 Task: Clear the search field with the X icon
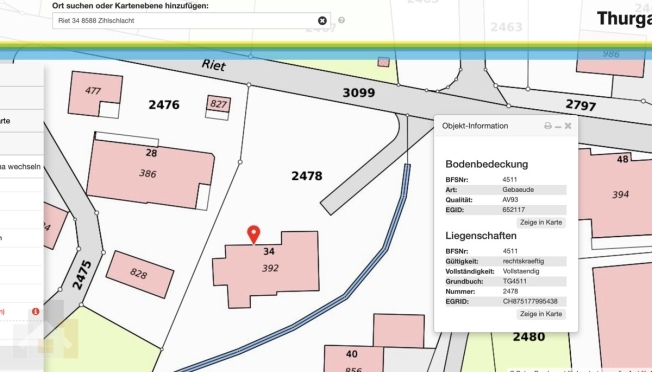coord(322,20)
